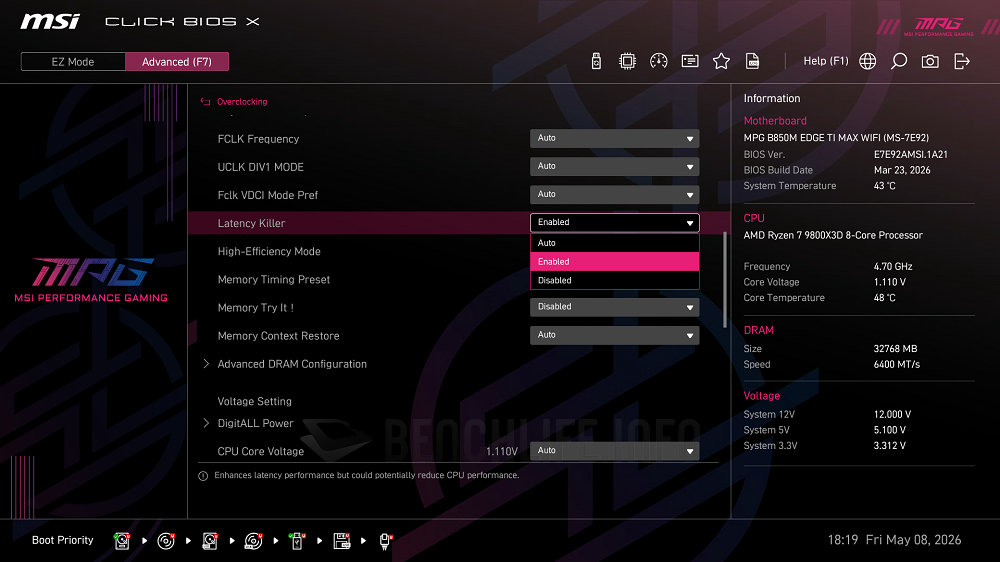This screenshot has height=562, width=1000.
Task: Click the time and date display
Action: [x=894, y=540]
